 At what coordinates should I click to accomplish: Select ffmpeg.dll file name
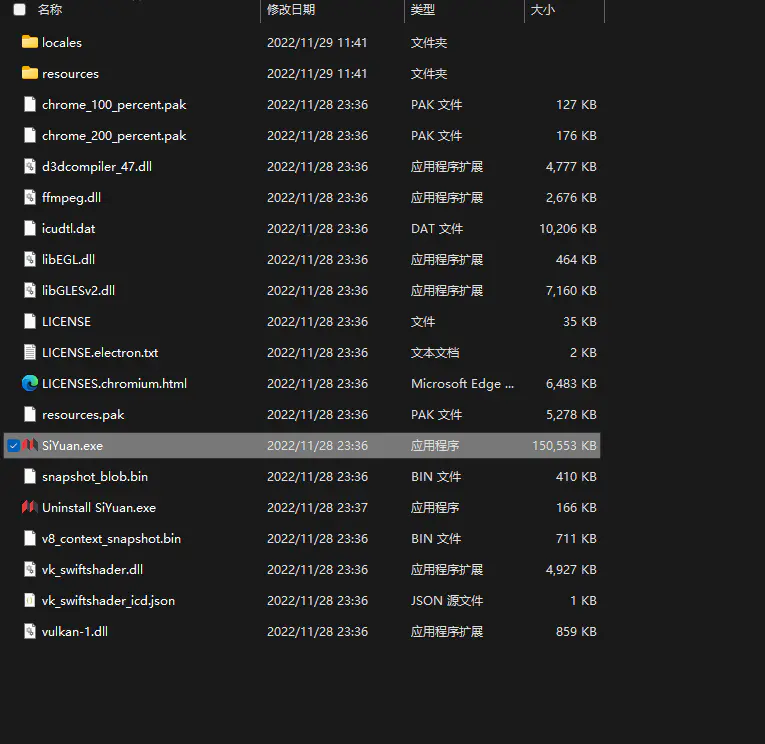click(71, 198)
